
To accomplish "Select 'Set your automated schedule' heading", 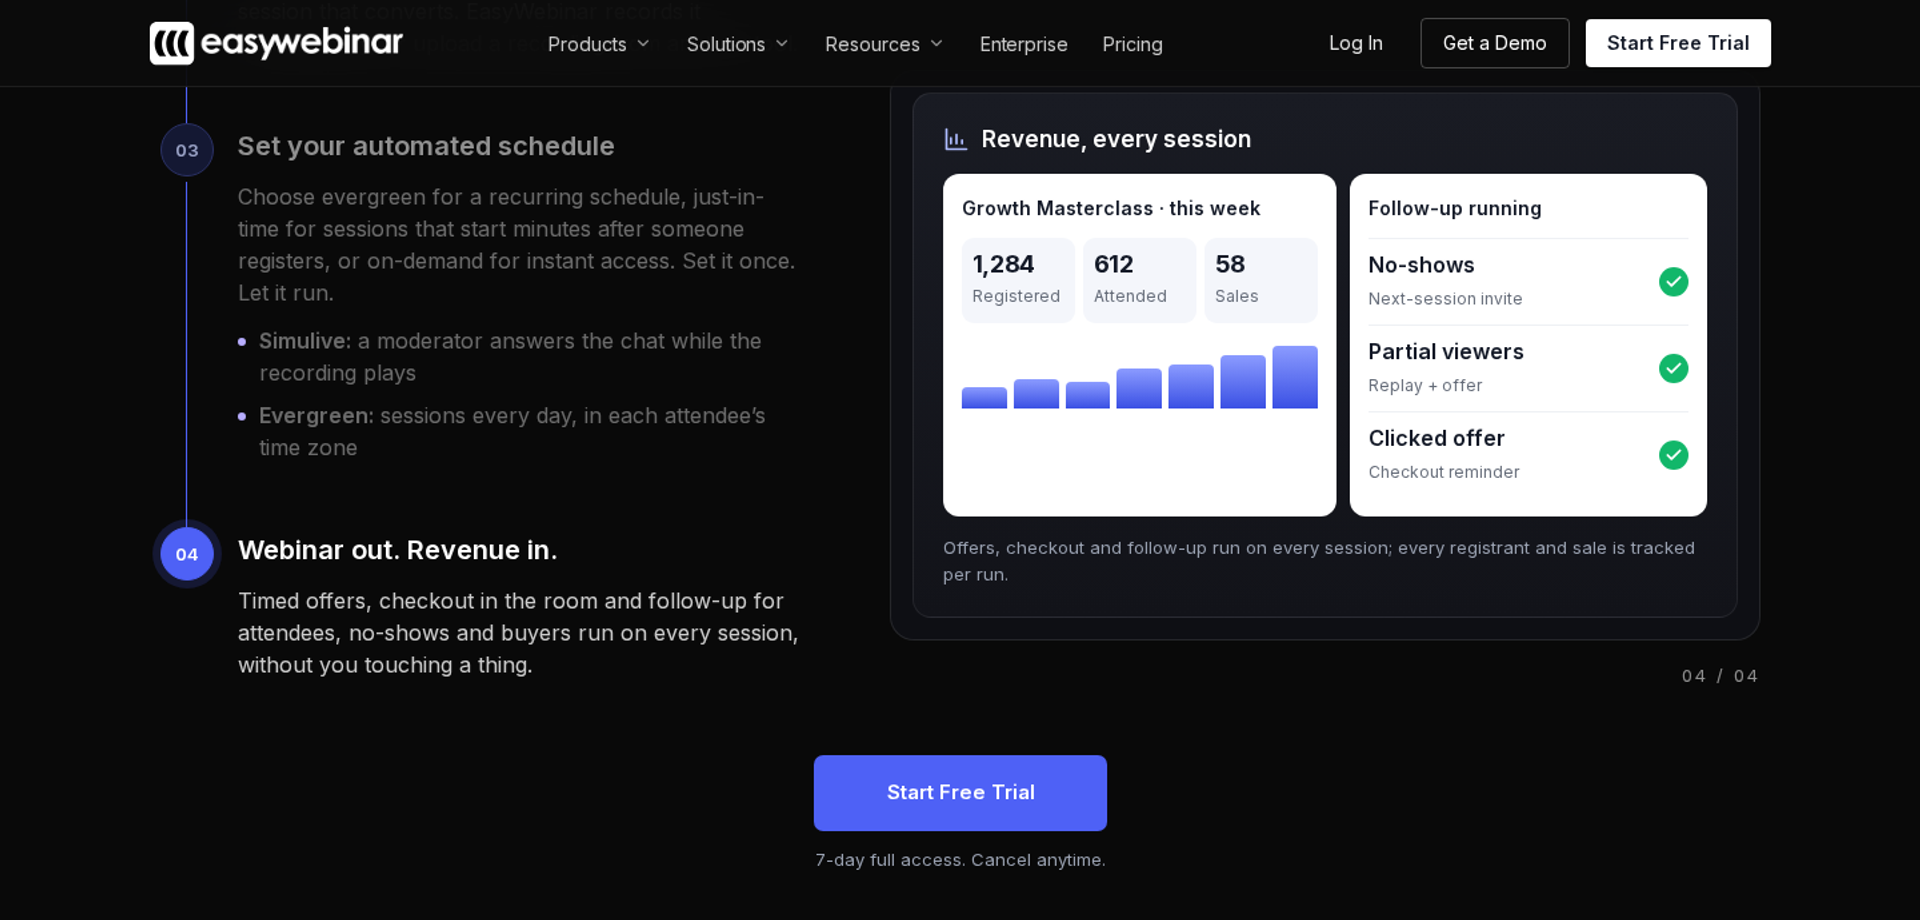I will point(426,146).
